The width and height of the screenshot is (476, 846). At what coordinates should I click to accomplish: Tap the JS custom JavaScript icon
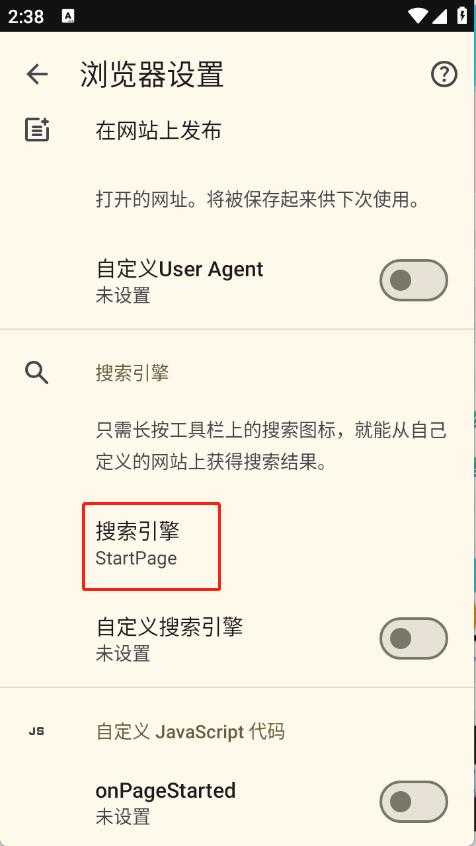pos(37,732)
